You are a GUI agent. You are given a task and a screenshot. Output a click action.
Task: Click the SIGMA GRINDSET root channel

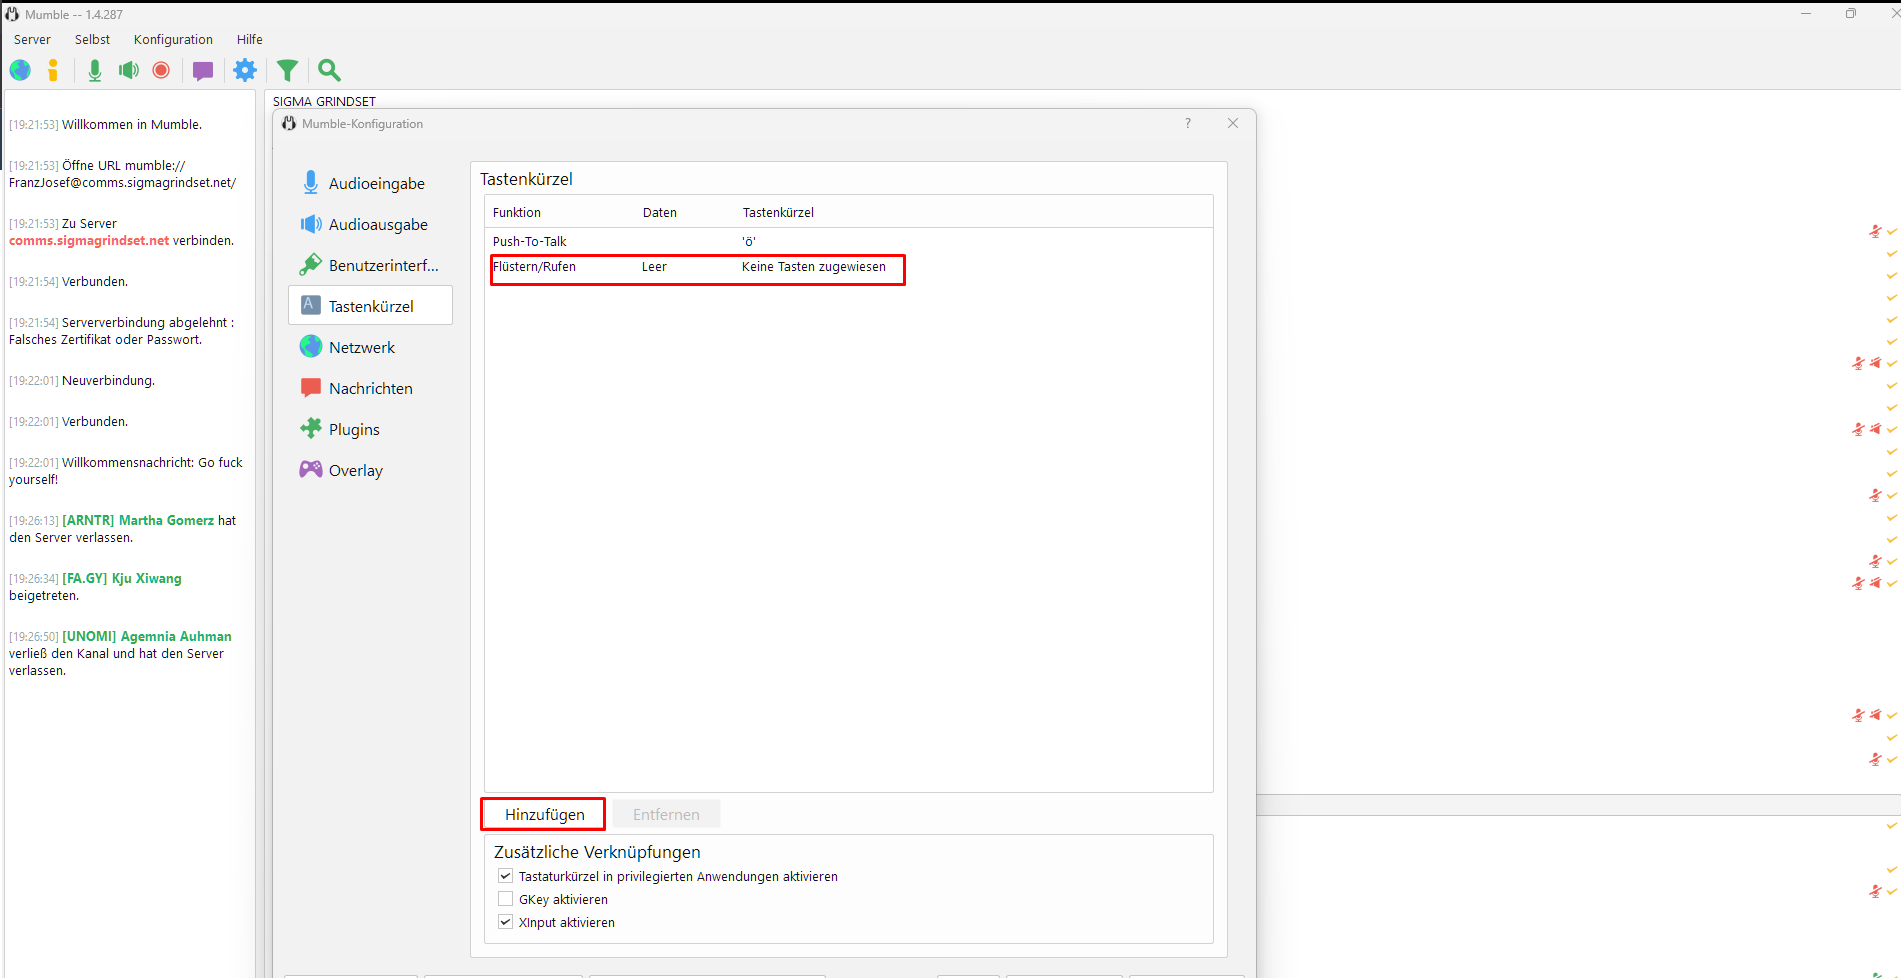point(324,101)
